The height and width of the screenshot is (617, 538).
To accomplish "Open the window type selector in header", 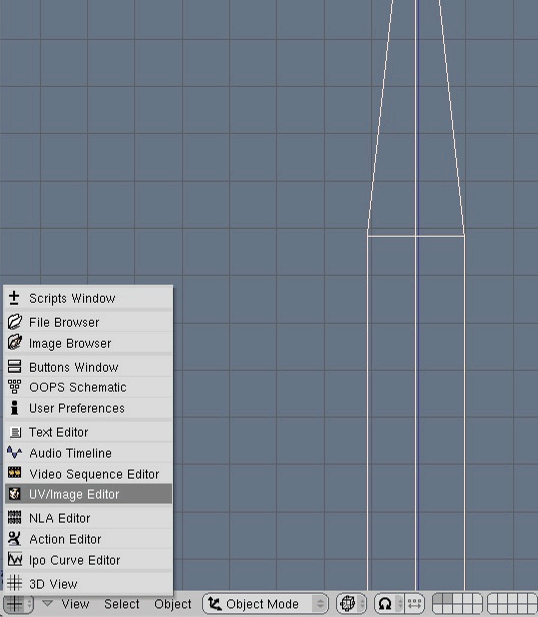I will click(18, 604).
